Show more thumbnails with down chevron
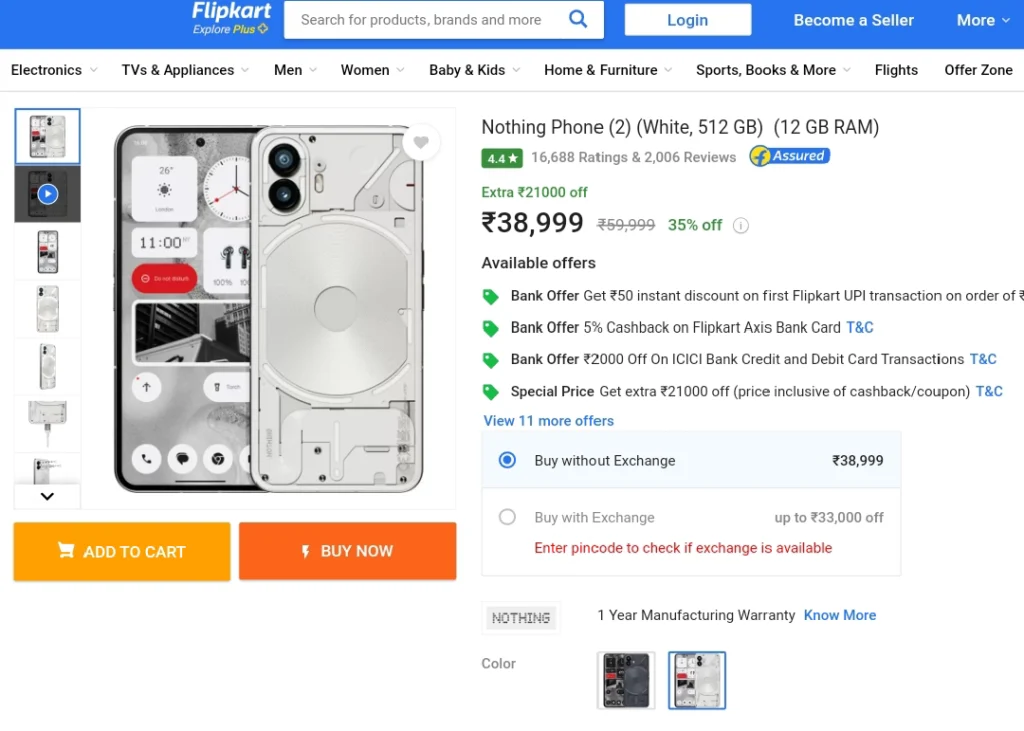Viewport: 1024px width, 731px height. point(47,496)
